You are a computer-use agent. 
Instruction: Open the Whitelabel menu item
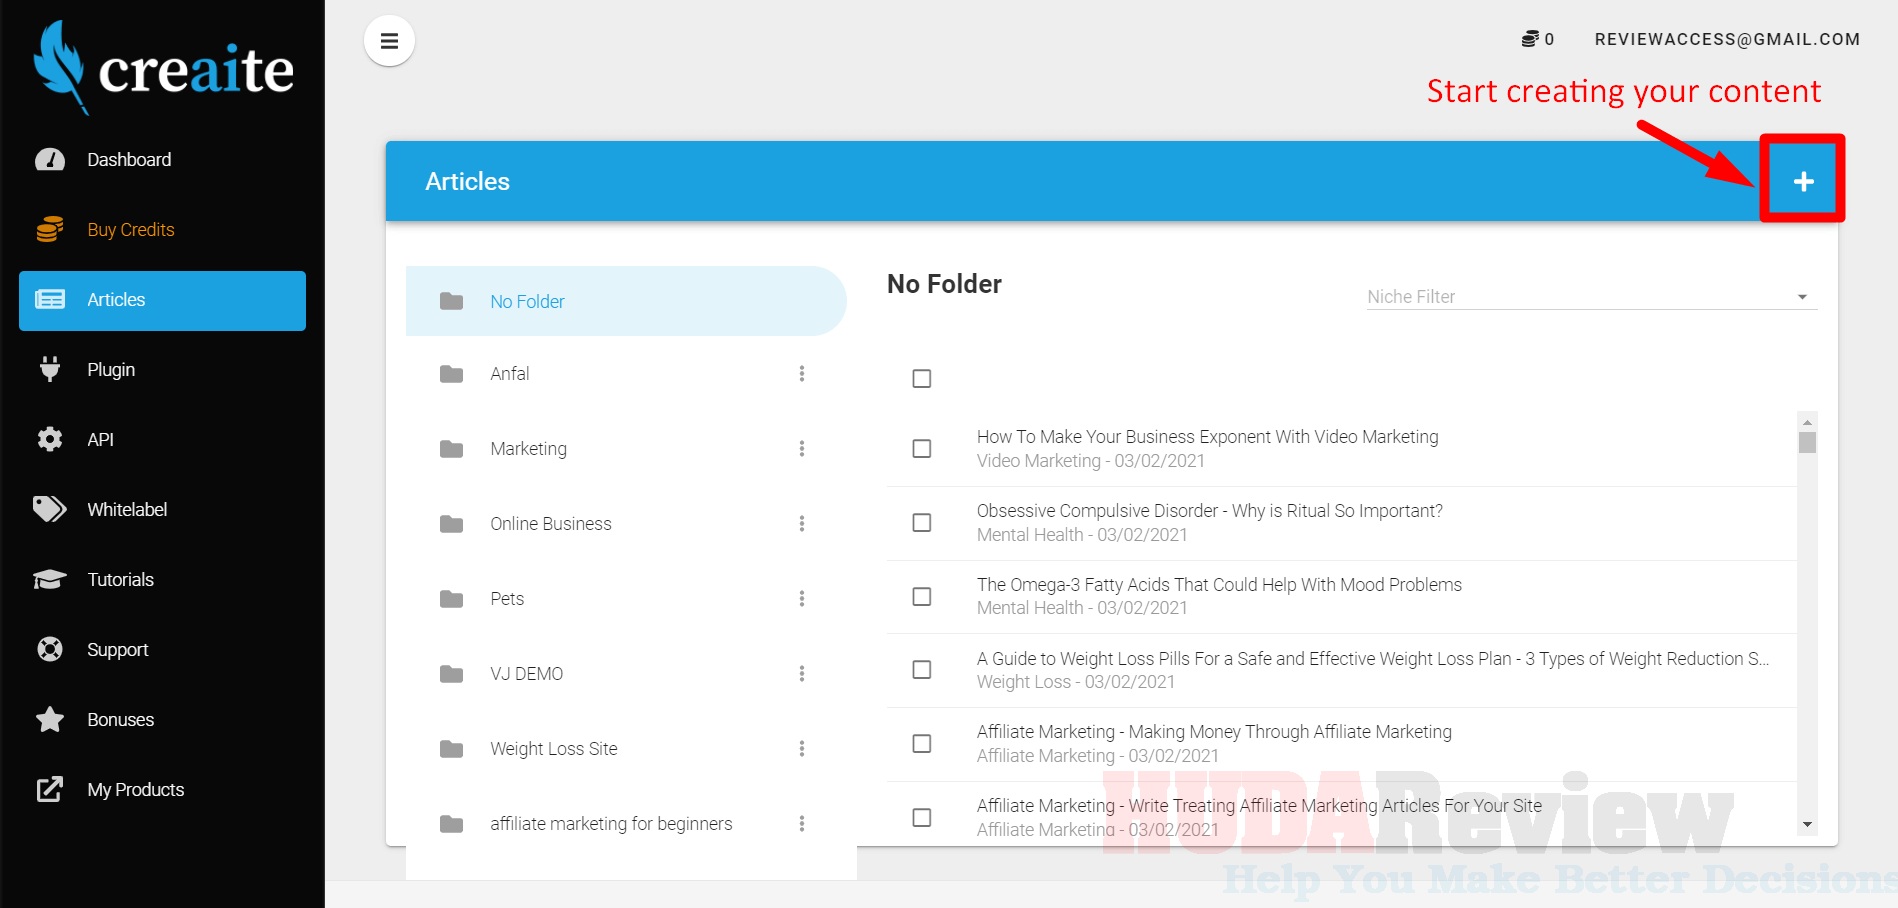pyautogui.click(x=162, y=510)
